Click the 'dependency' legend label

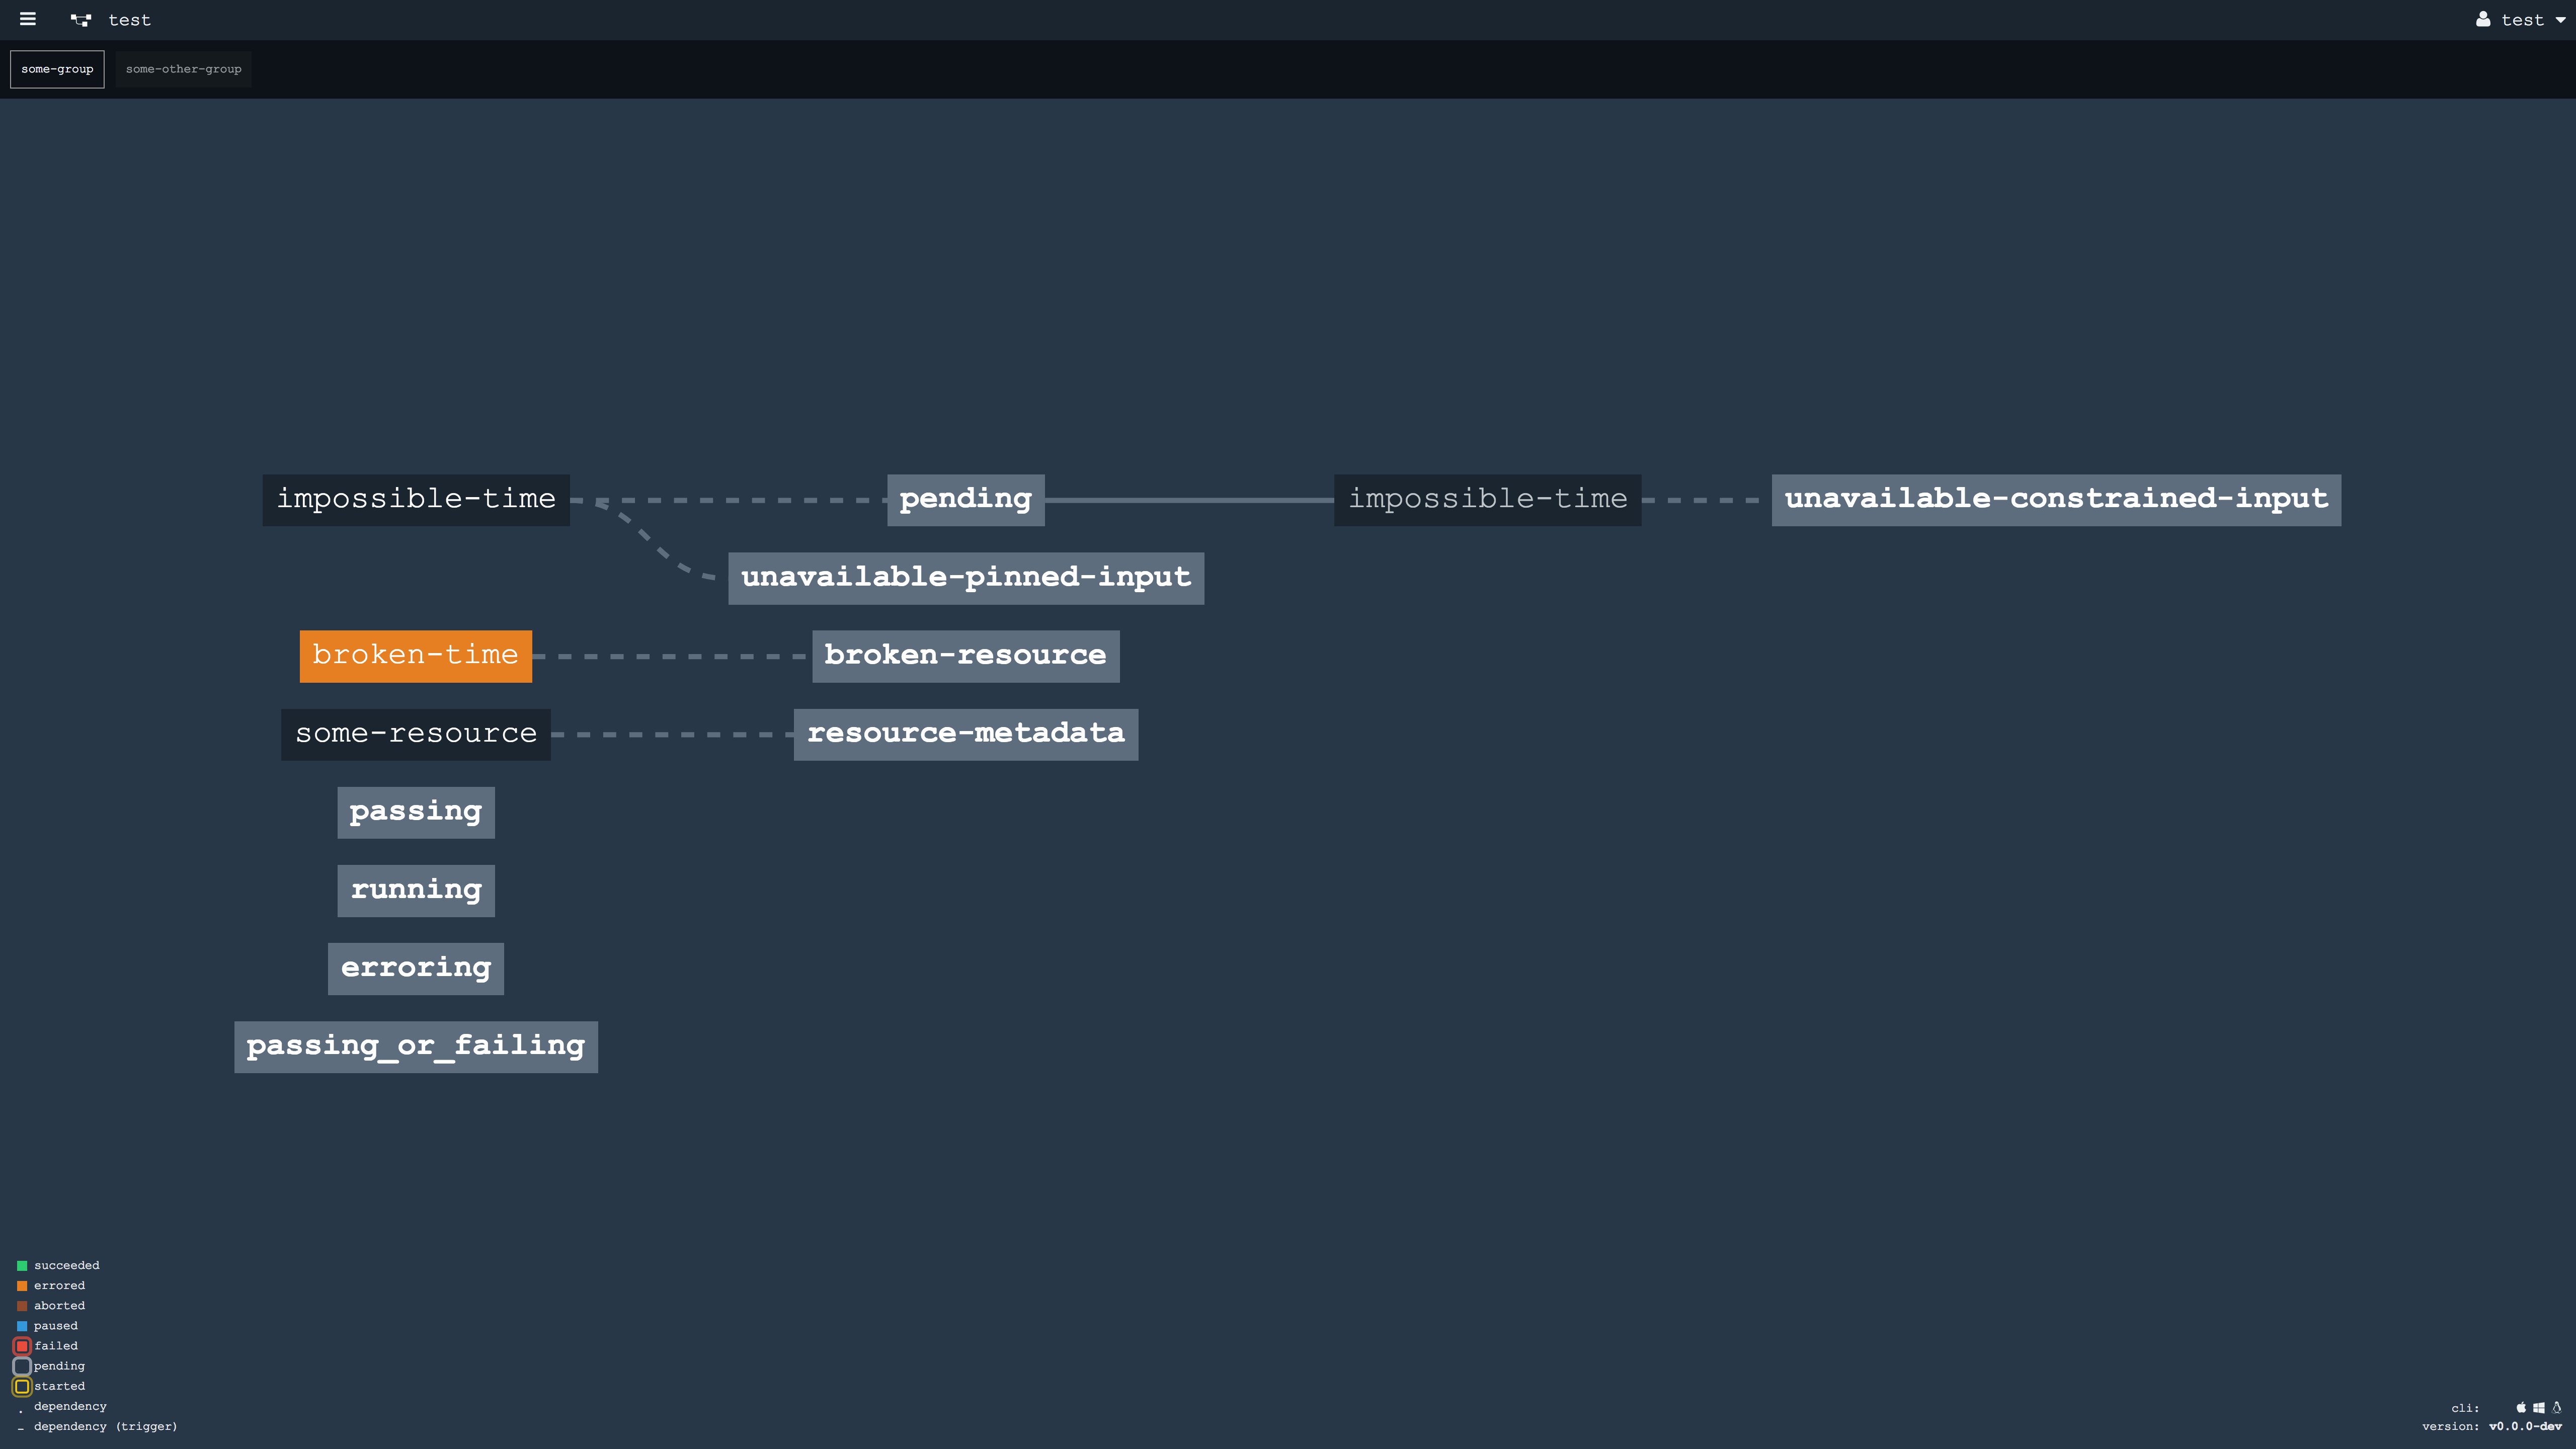pos(70,1406)
